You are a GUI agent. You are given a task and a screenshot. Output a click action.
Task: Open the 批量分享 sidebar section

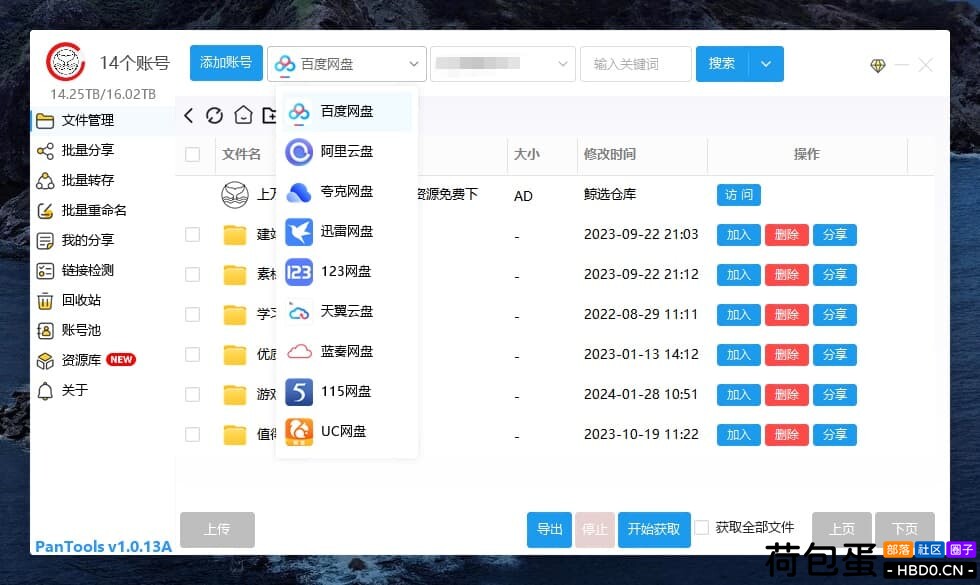pyautogui.click(x=102, y=150)
